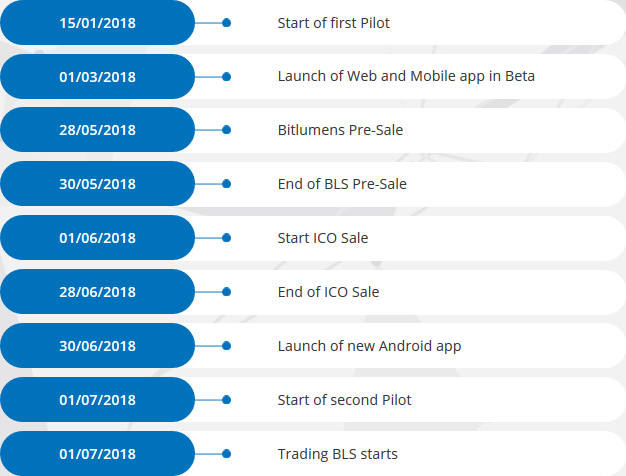Click the 30/06/2018 date pill
The height and width of the screenshot is (476, 626).
97,345
